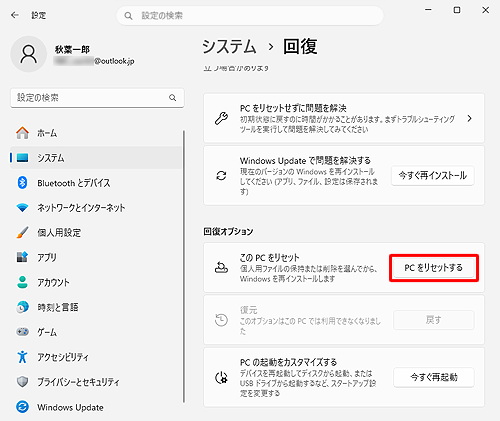Open 個人用設定 label

tap(59, 232)
